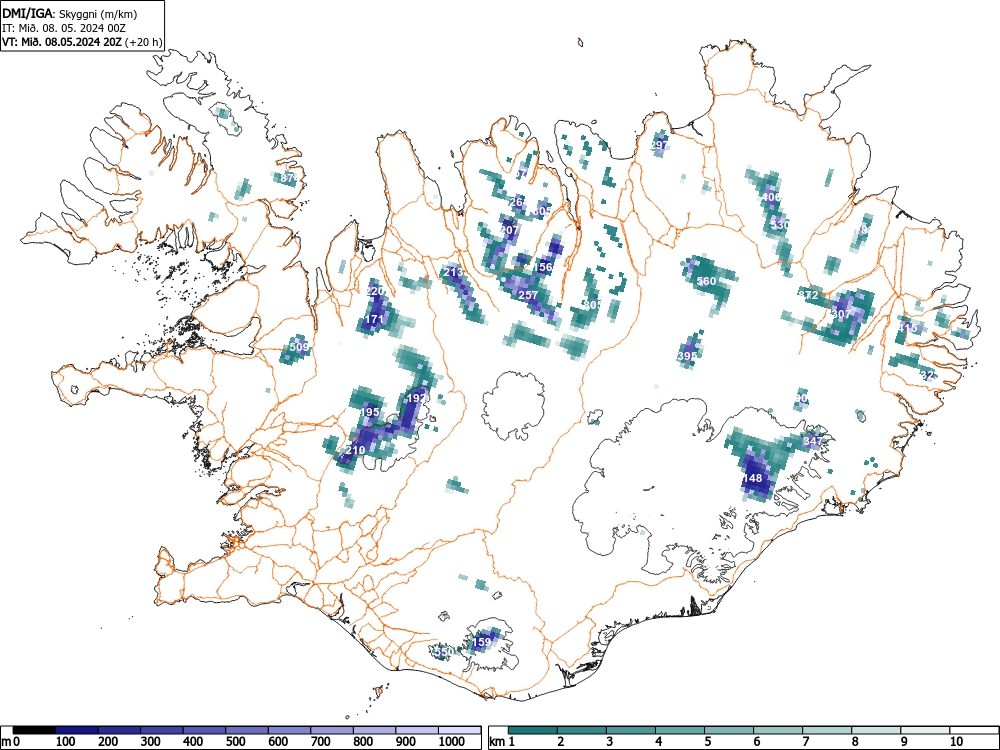Click the 'm 0' legend label
The width and height of the screenshot is (1000, 750).
[x=11, y=742]
